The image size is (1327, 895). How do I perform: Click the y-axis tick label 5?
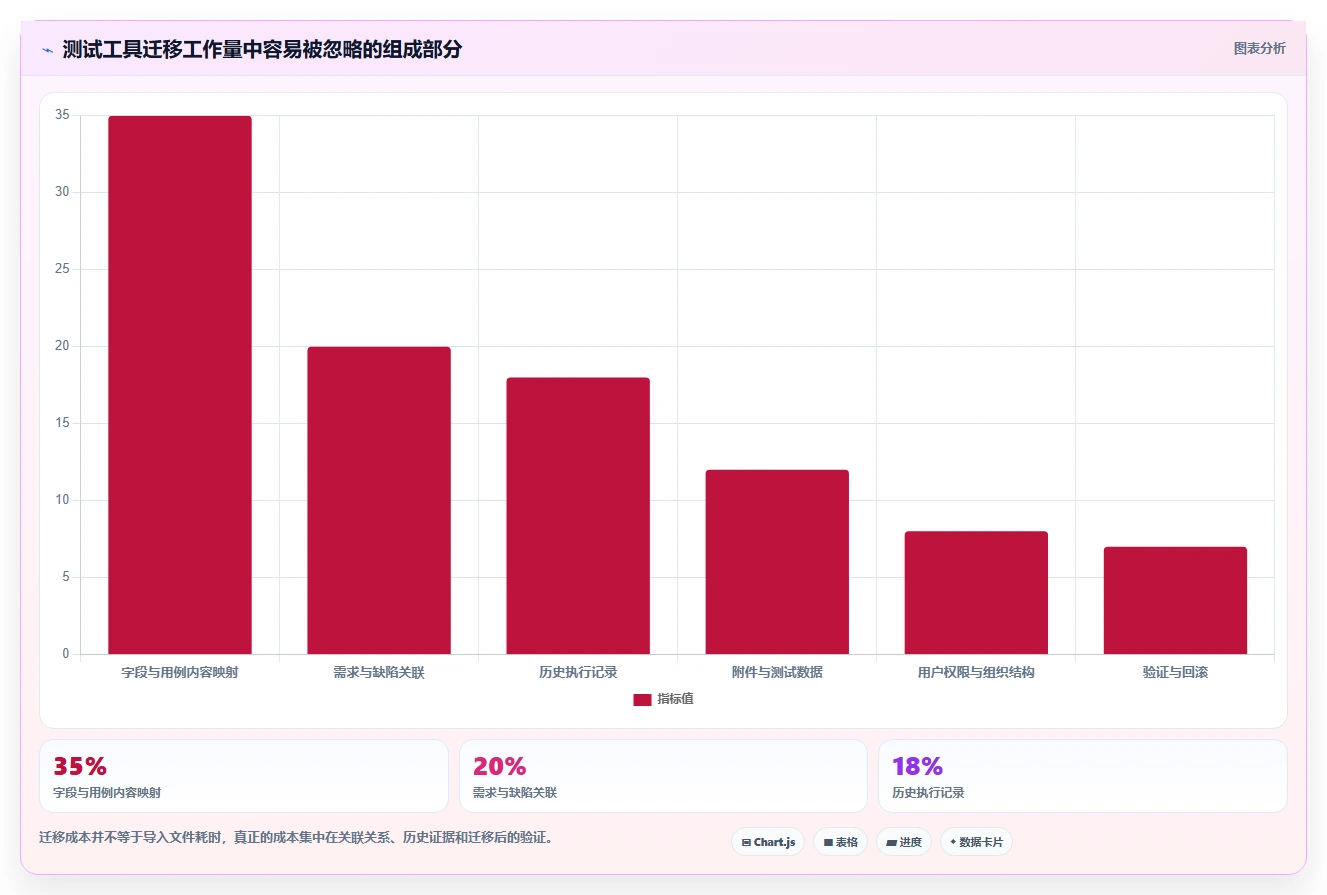[x=66, y=577]
